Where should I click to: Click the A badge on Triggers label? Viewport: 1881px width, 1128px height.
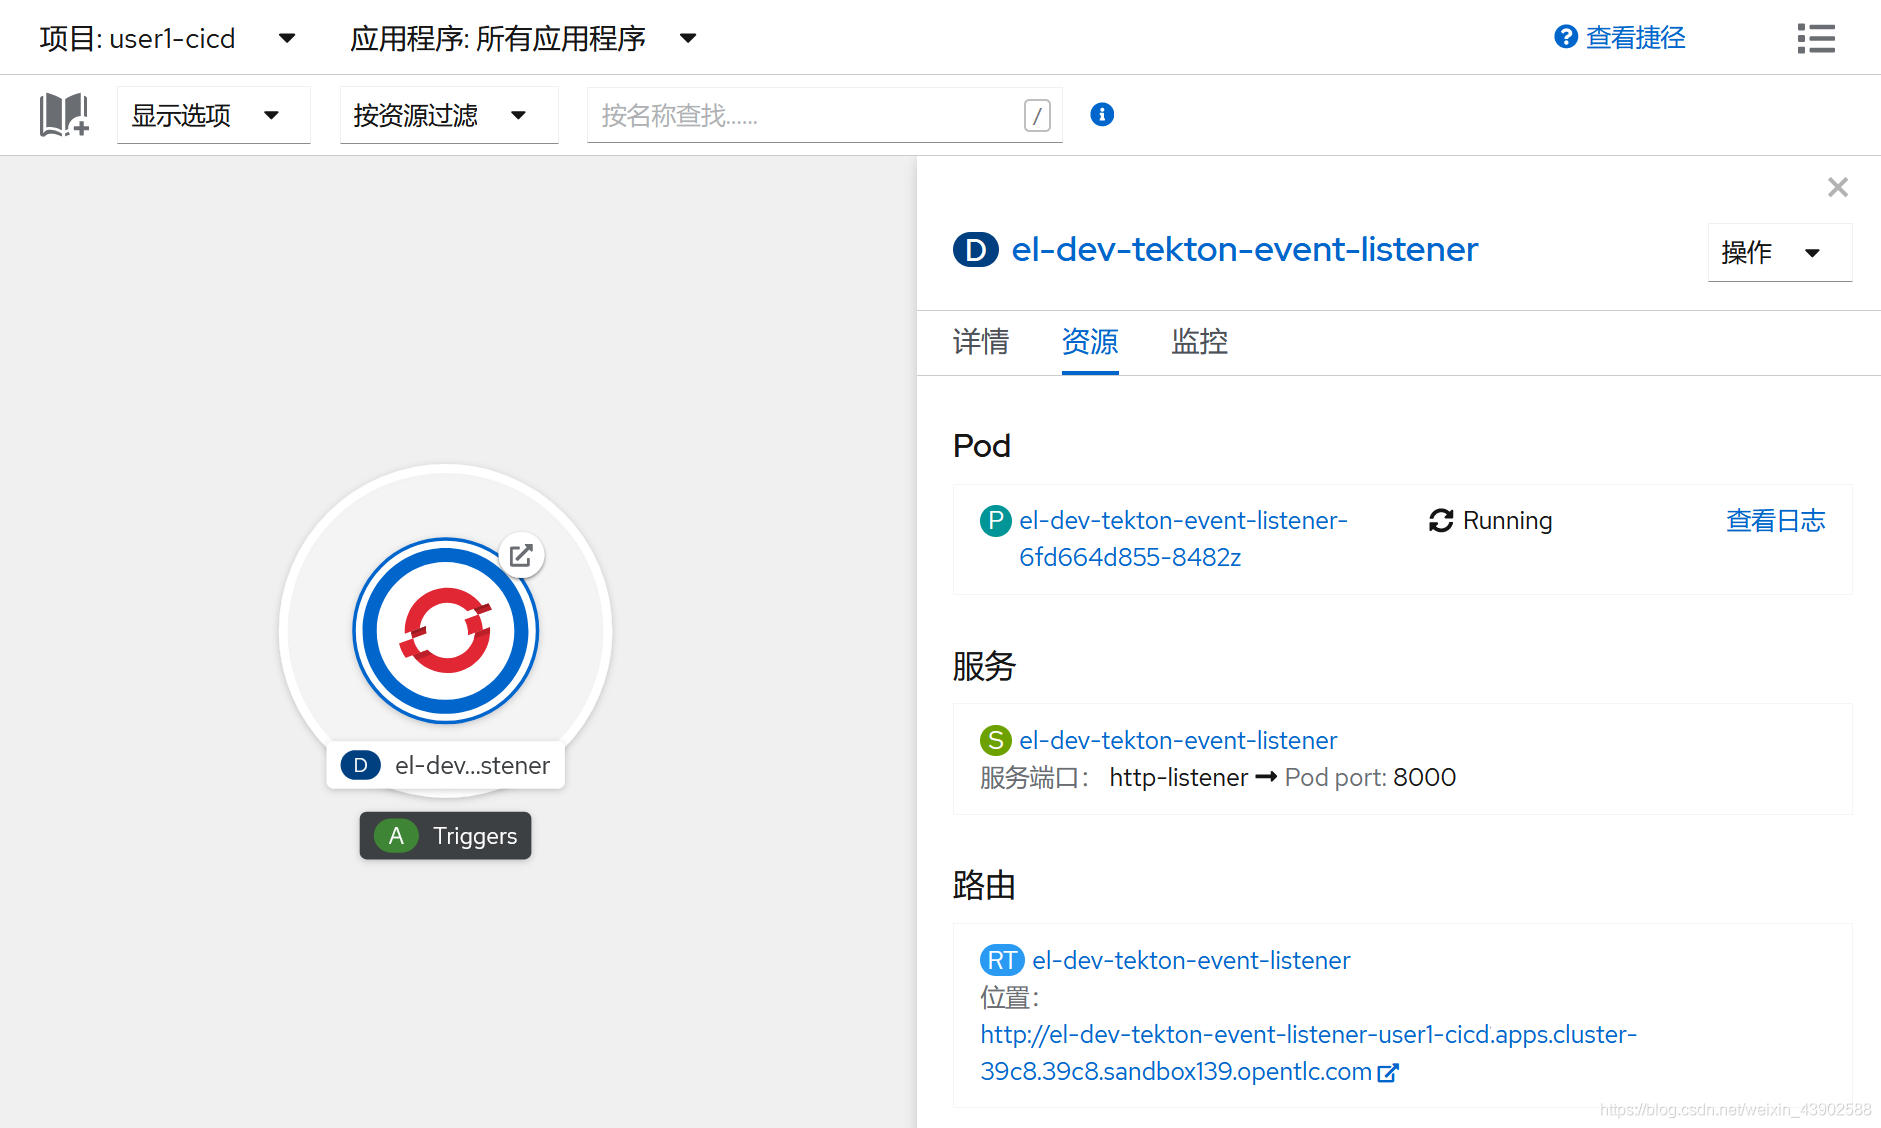pos(396,836)
